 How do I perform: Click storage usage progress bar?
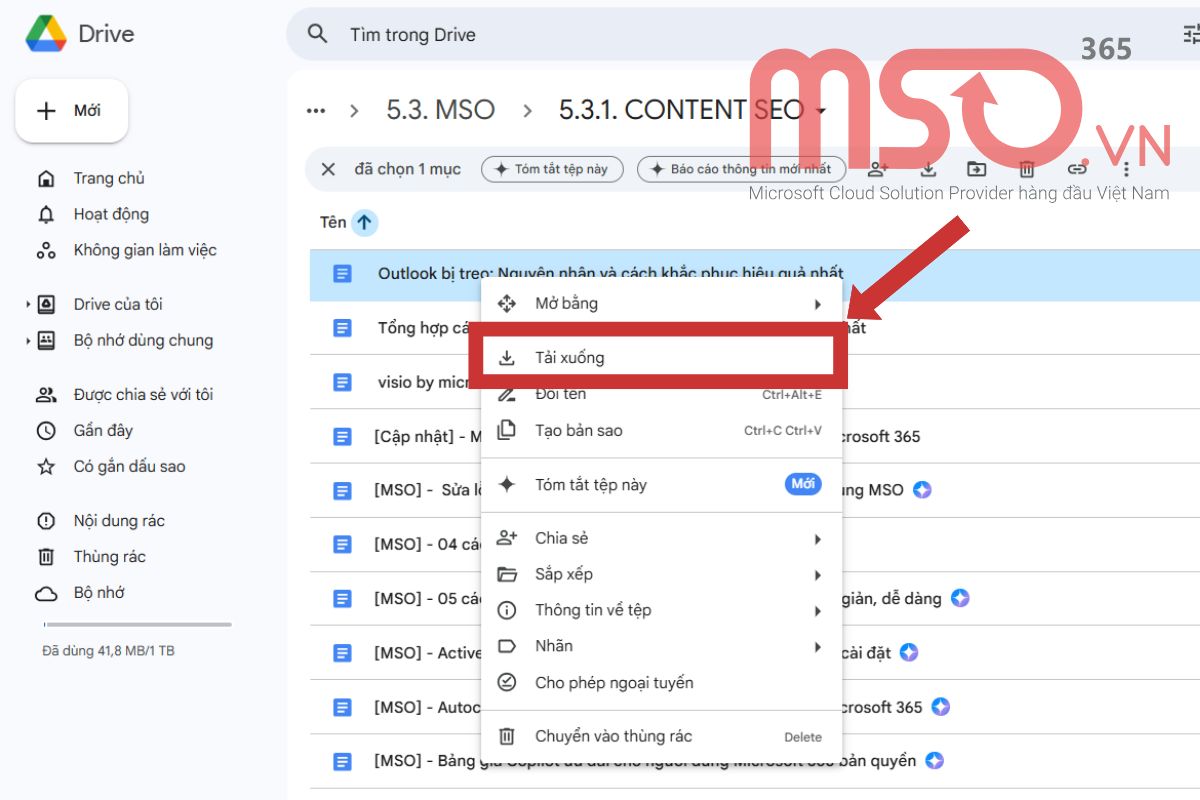pos(137,624)
